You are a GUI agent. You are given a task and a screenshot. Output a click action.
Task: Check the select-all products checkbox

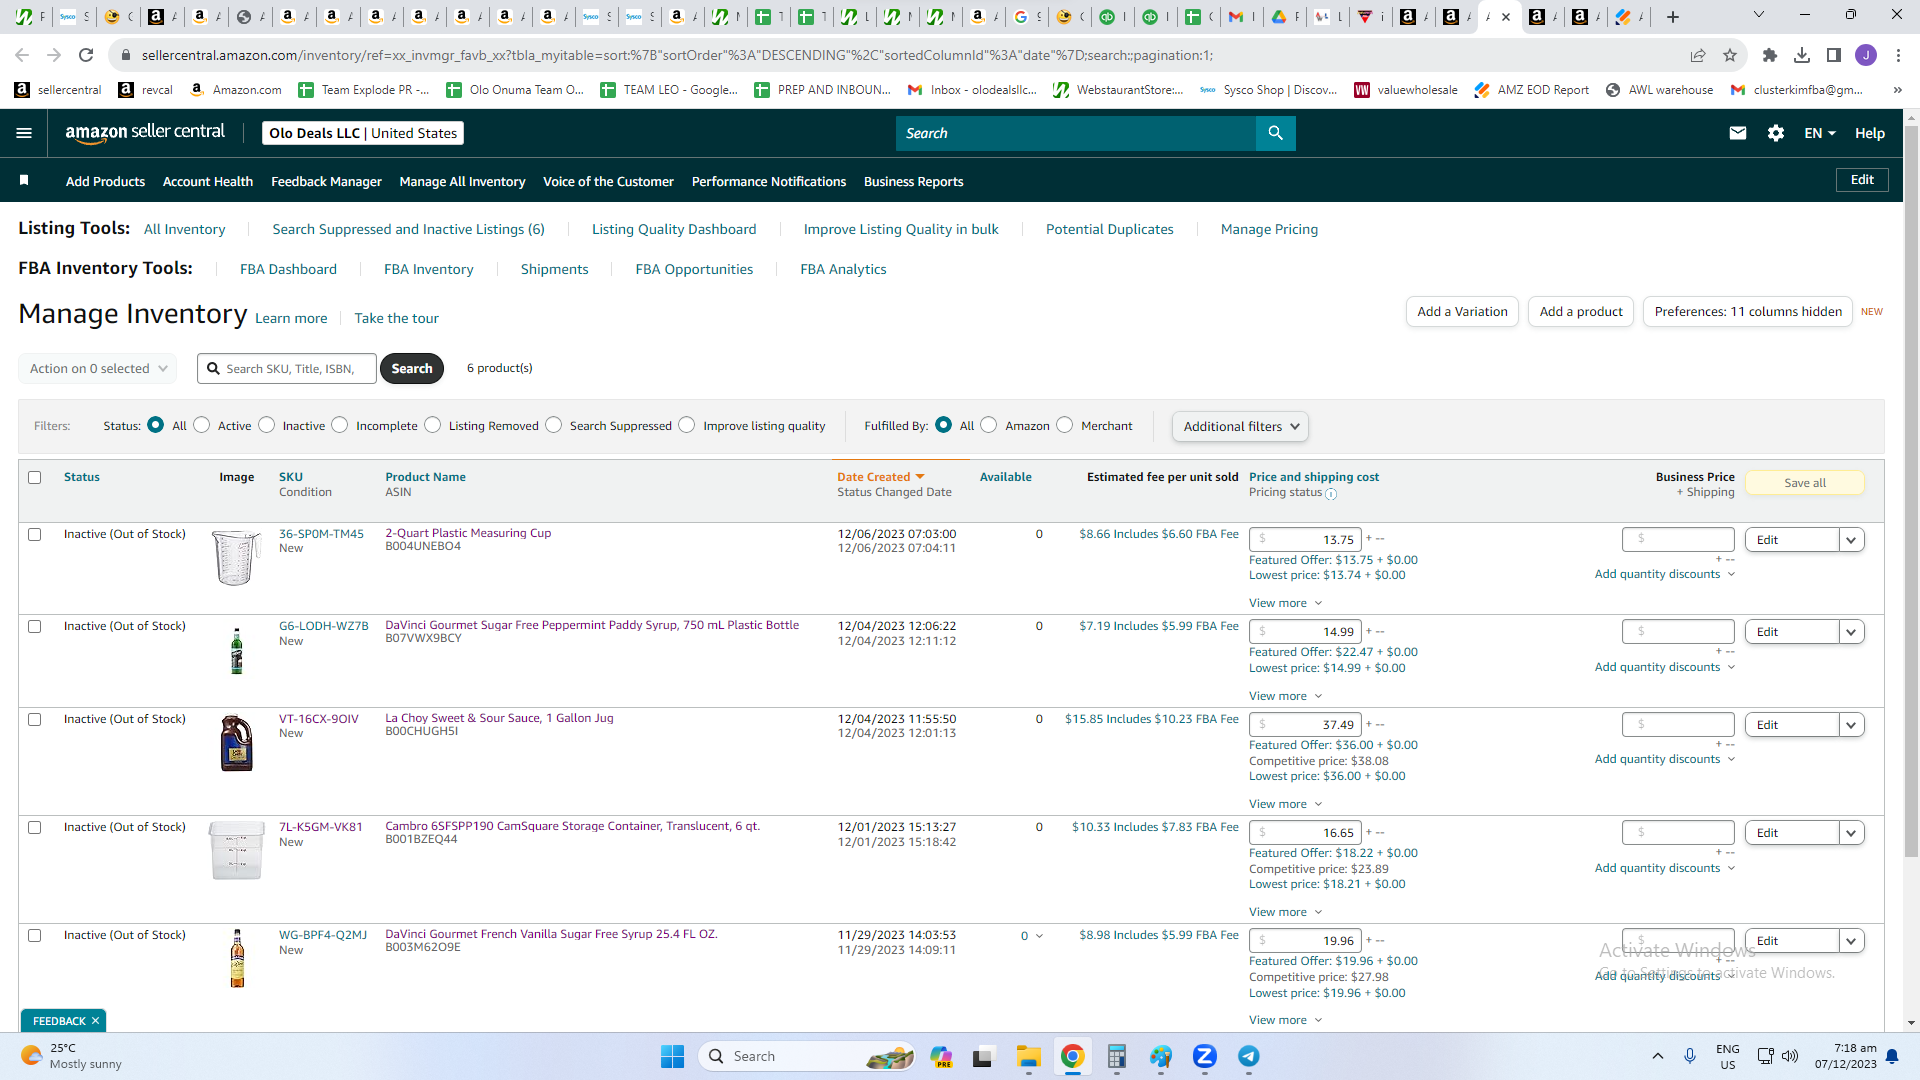pyautogui.click(x=35, y=478)
